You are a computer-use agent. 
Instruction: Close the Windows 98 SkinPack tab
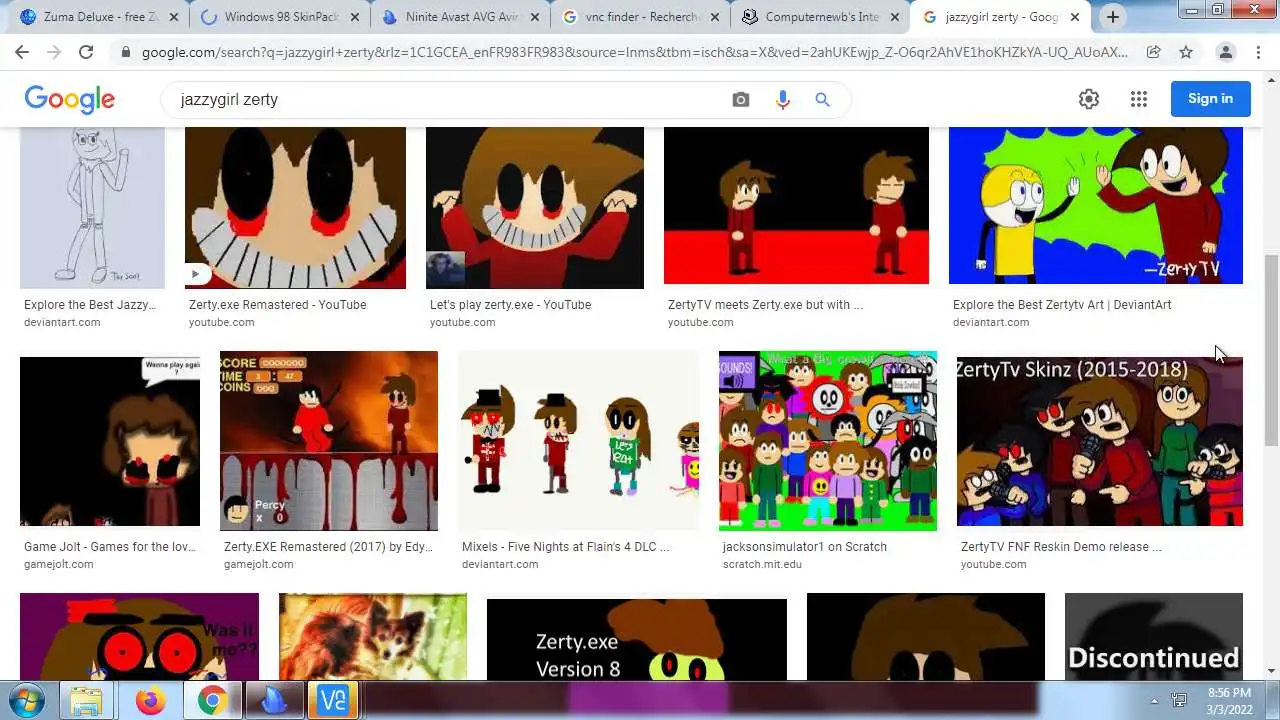[354, 17]
